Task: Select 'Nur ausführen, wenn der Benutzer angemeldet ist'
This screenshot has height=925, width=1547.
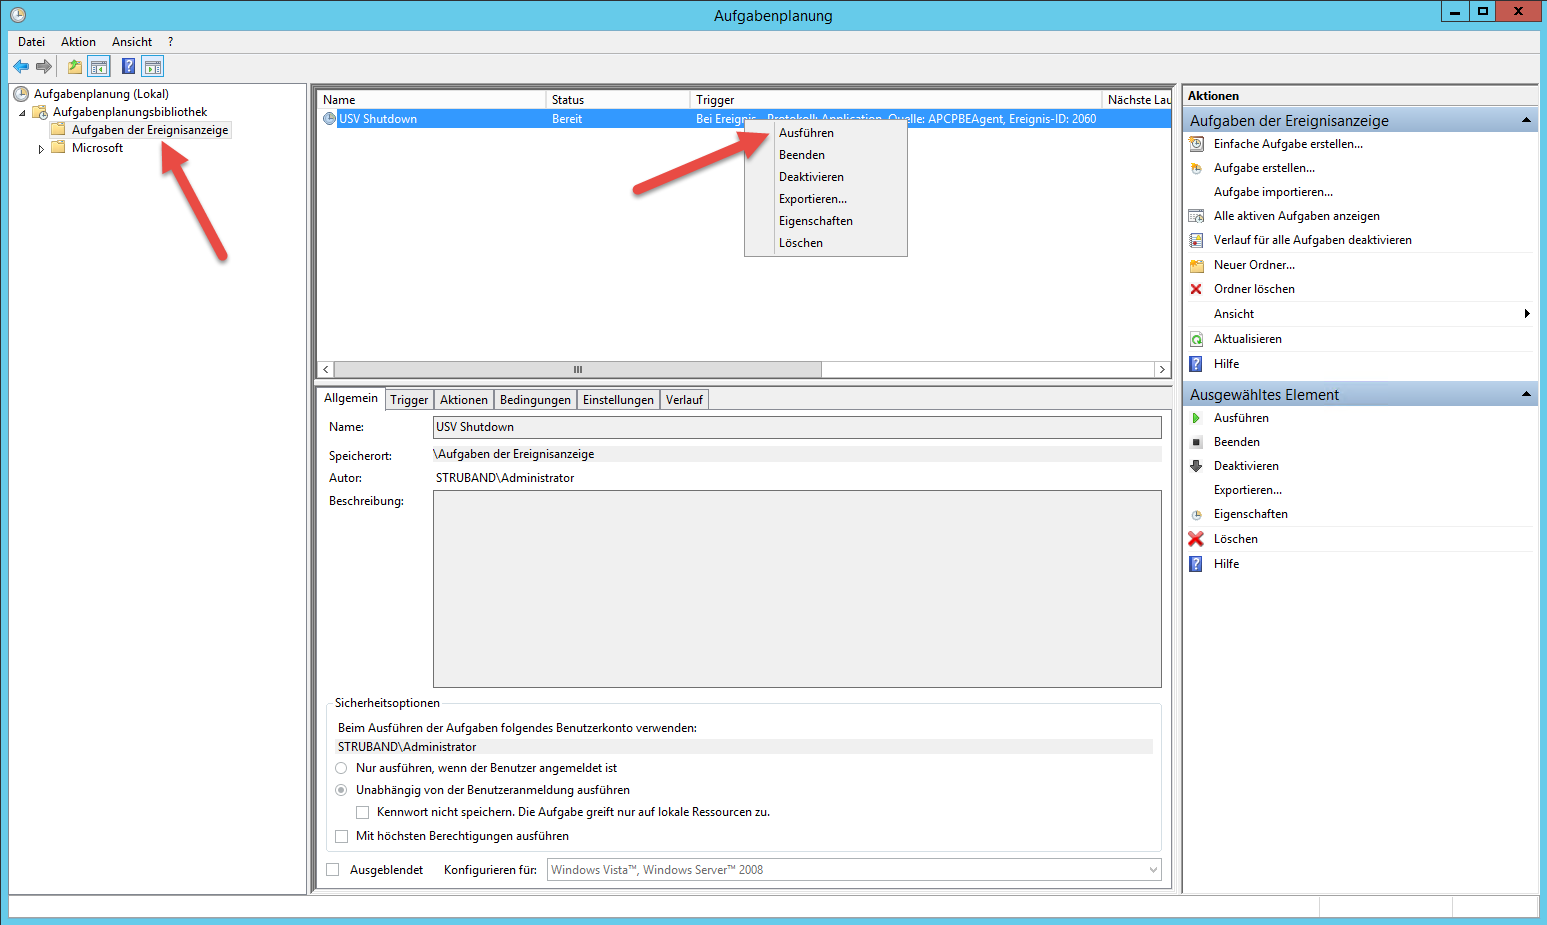Action: click(x=342, y=768)
